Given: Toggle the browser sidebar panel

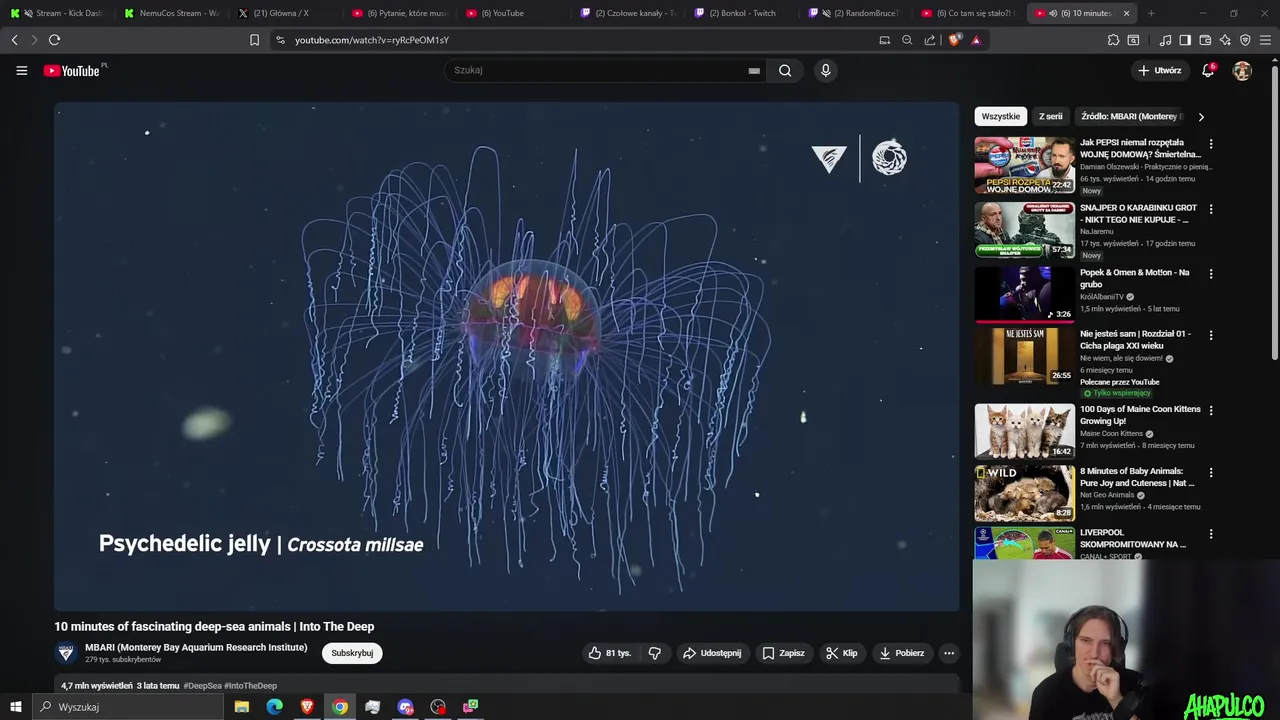Looking at the screenshot, I should tap(1185, 40).
